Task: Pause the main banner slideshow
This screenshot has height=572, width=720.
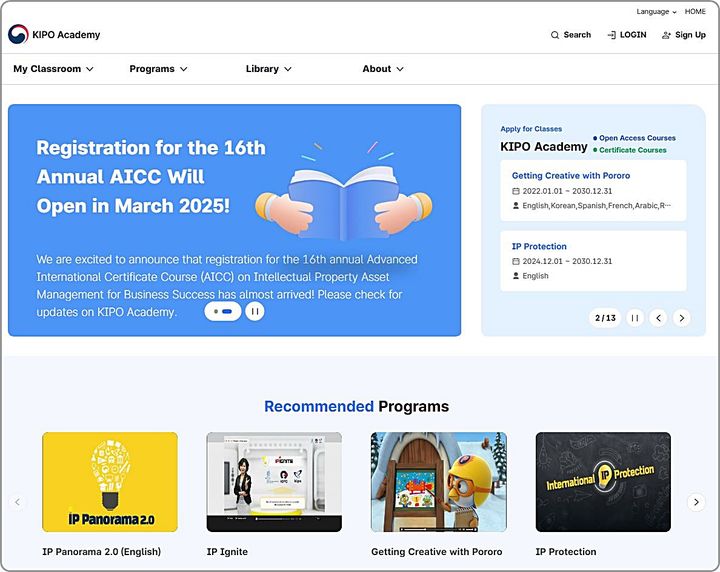Action: (255, 311)
